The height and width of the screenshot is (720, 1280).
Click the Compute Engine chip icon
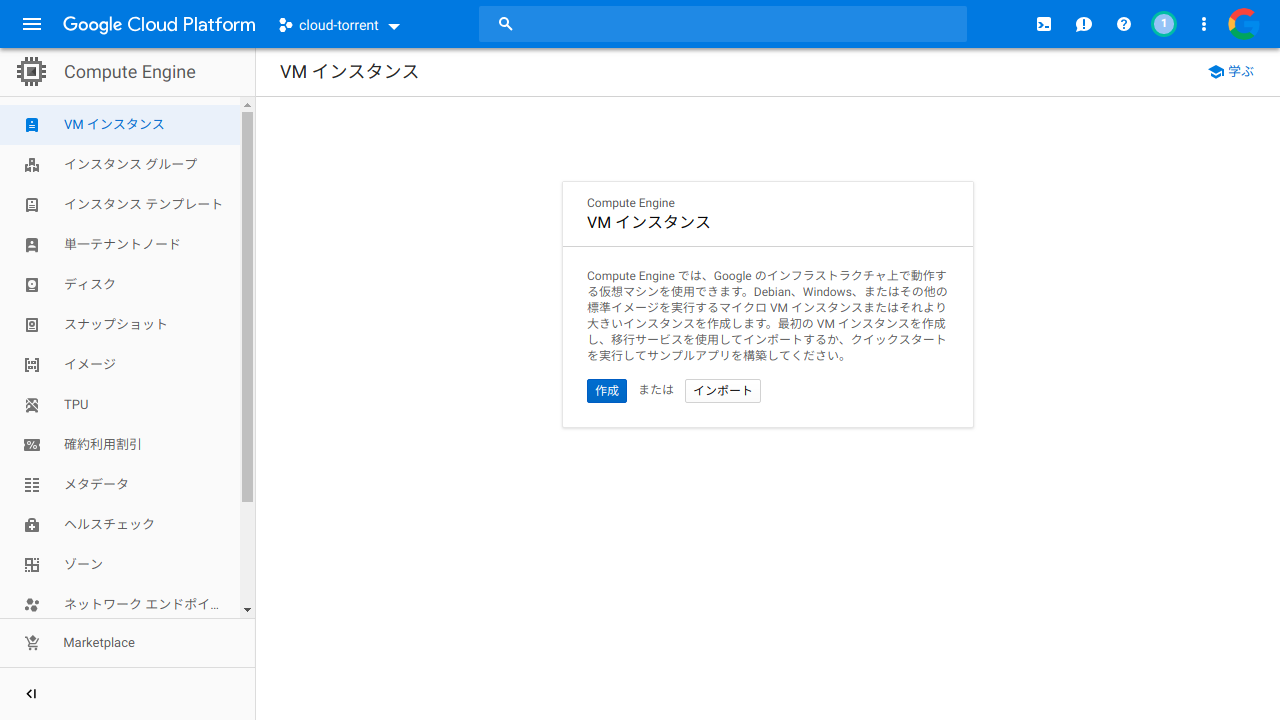[32, 72]
